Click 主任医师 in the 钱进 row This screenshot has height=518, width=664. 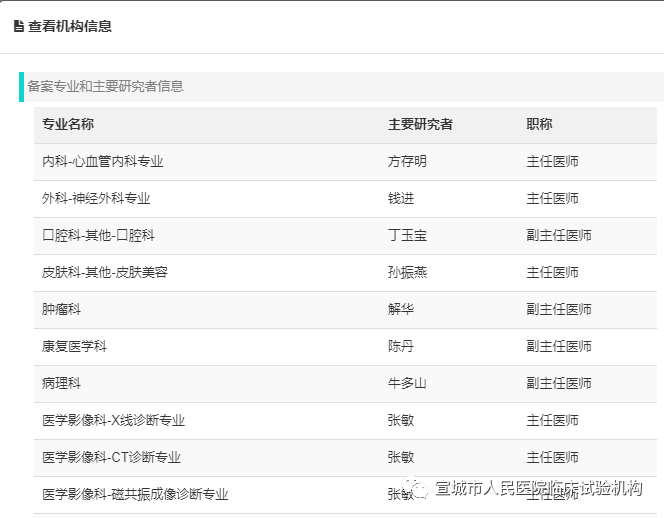[552, 198]
